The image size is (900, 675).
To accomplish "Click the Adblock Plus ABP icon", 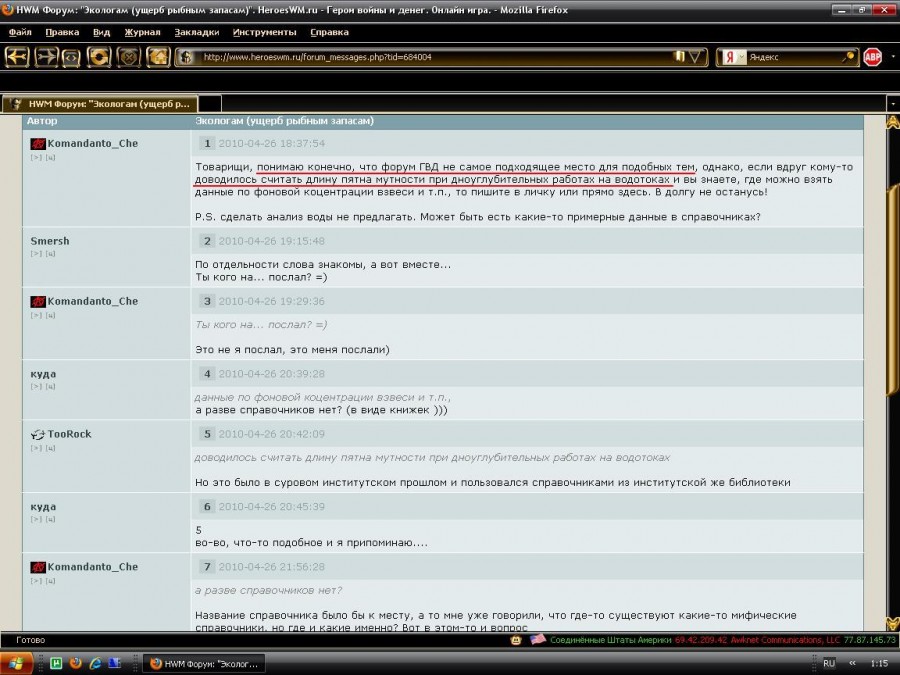I will (872, 57).
